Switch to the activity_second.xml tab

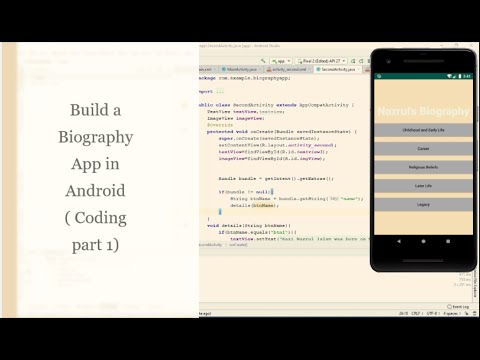(x=289, y=69)
